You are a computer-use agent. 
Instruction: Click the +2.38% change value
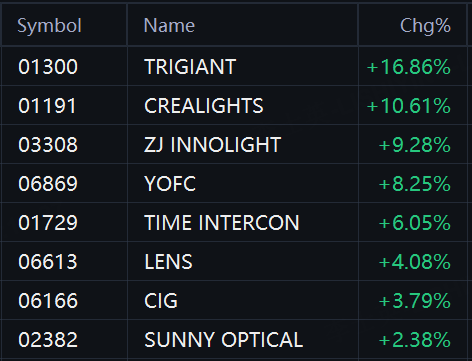415,340
